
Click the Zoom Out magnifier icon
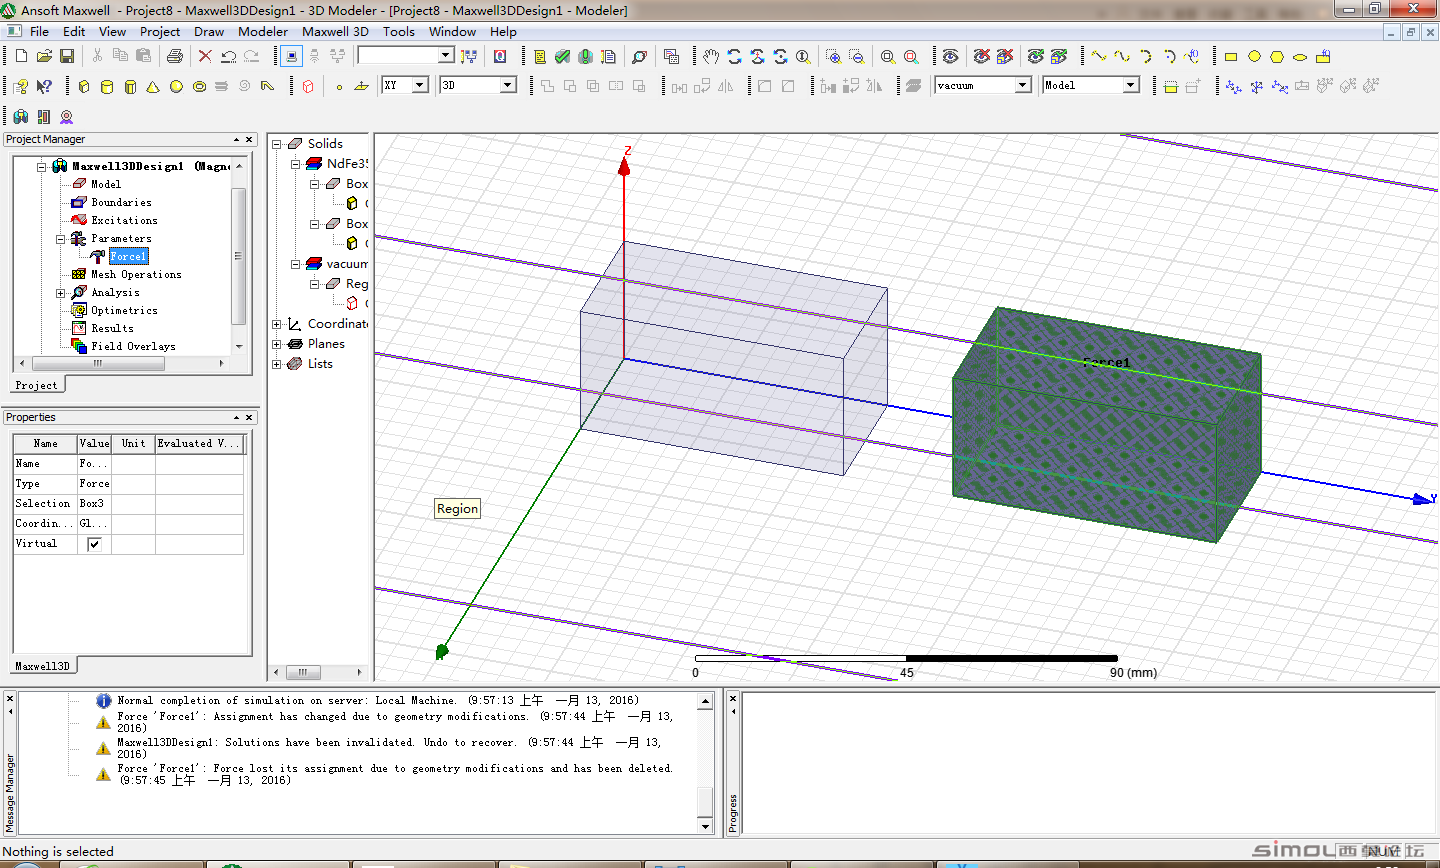(x=856, y=57)
